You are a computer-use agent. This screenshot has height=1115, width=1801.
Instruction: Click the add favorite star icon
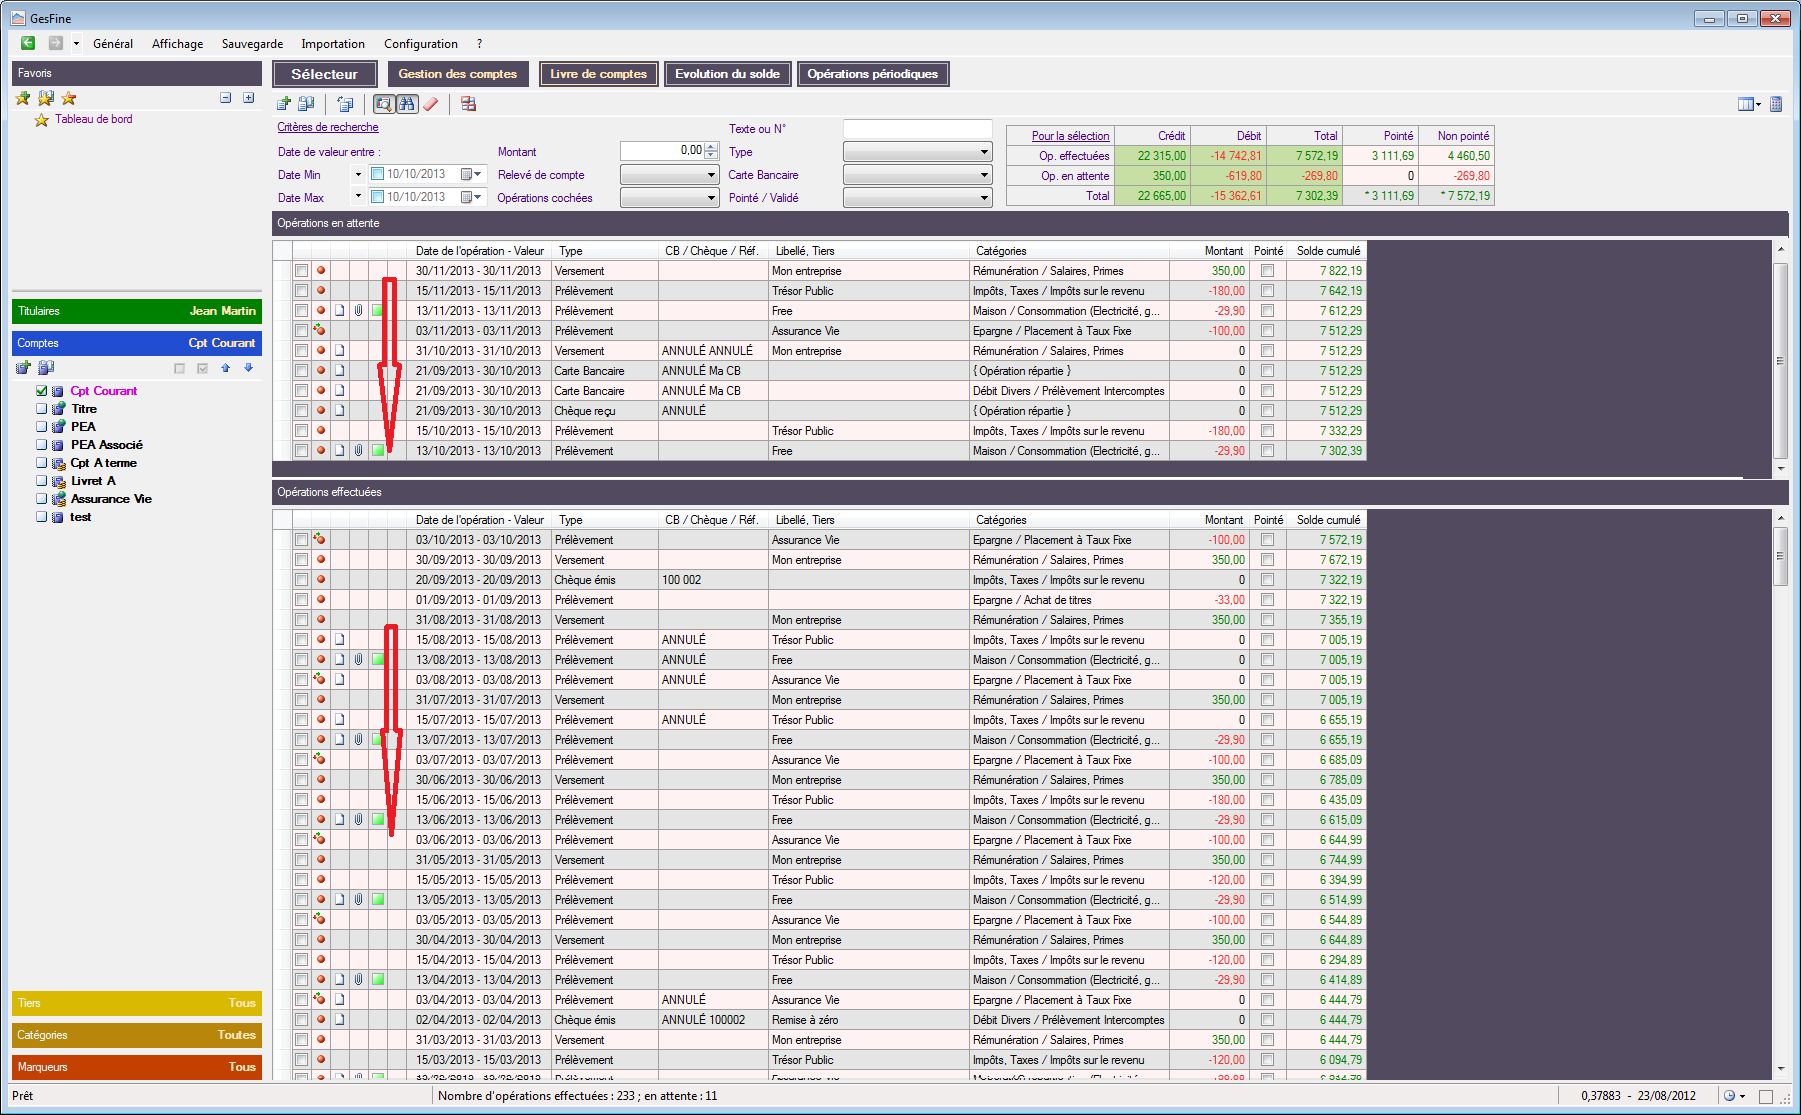click(23, 98)
